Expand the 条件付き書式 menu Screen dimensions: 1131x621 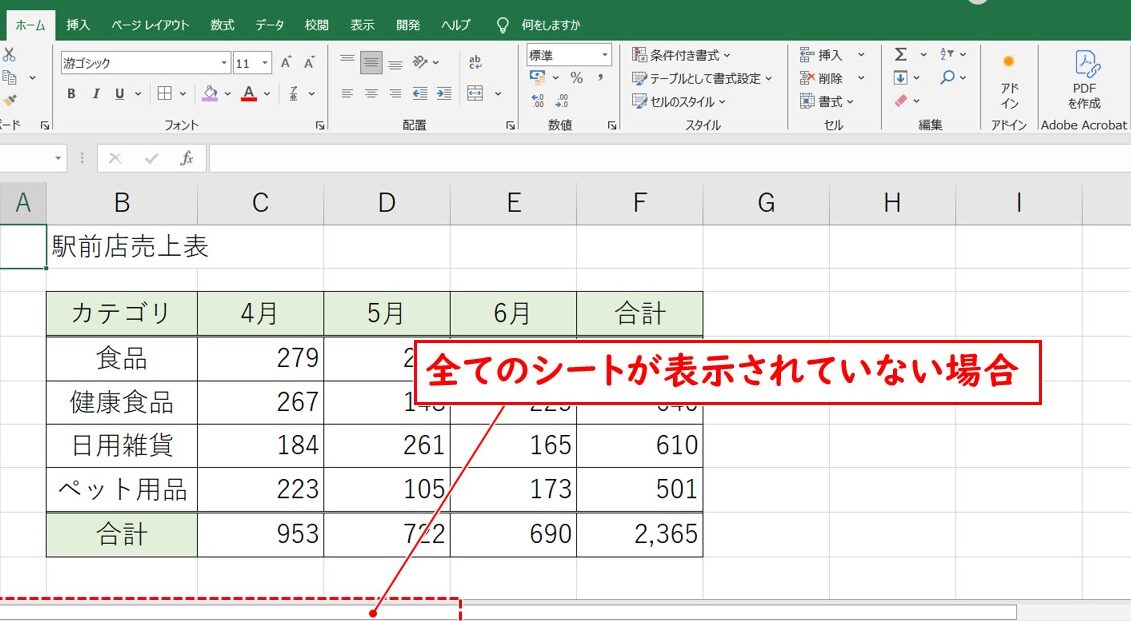pyautogui.click(x=681, y=55)
